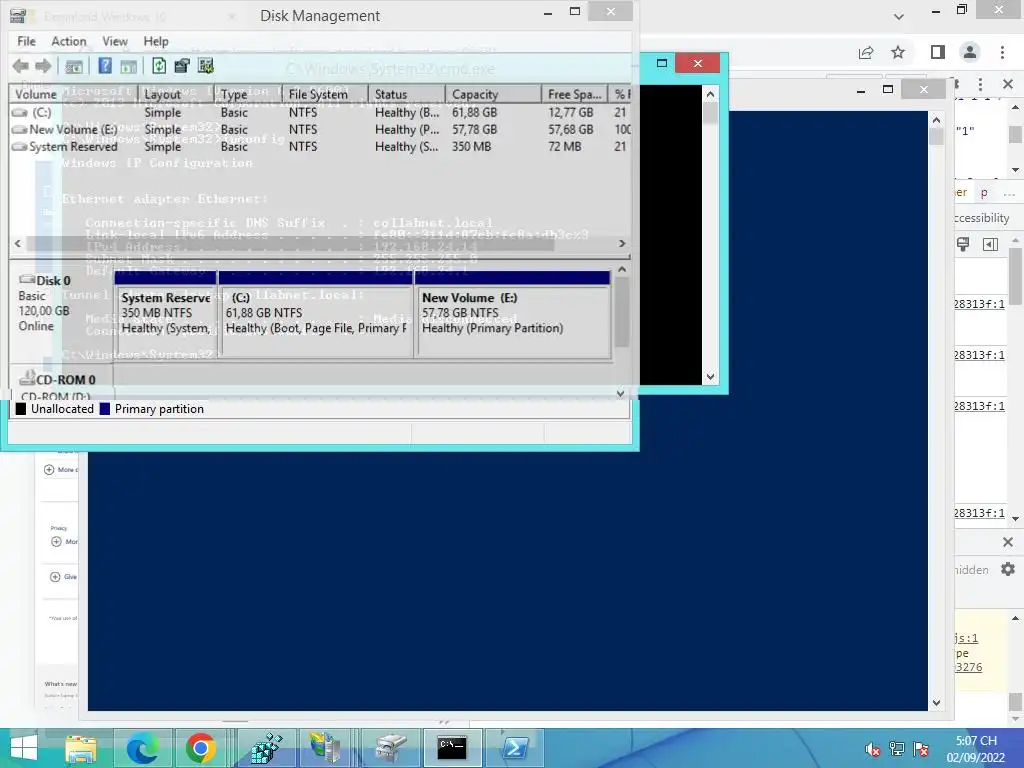Click the Primary partition blue legend swatch
Screen dimensions: 1024x768
pyautogui.click(x=104, y=409)
